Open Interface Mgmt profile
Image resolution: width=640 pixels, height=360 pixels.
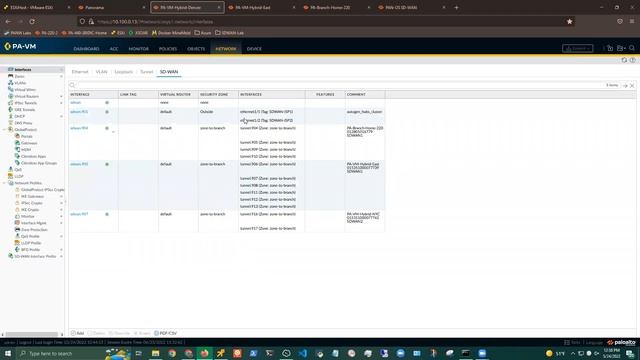tap(33, 223)
